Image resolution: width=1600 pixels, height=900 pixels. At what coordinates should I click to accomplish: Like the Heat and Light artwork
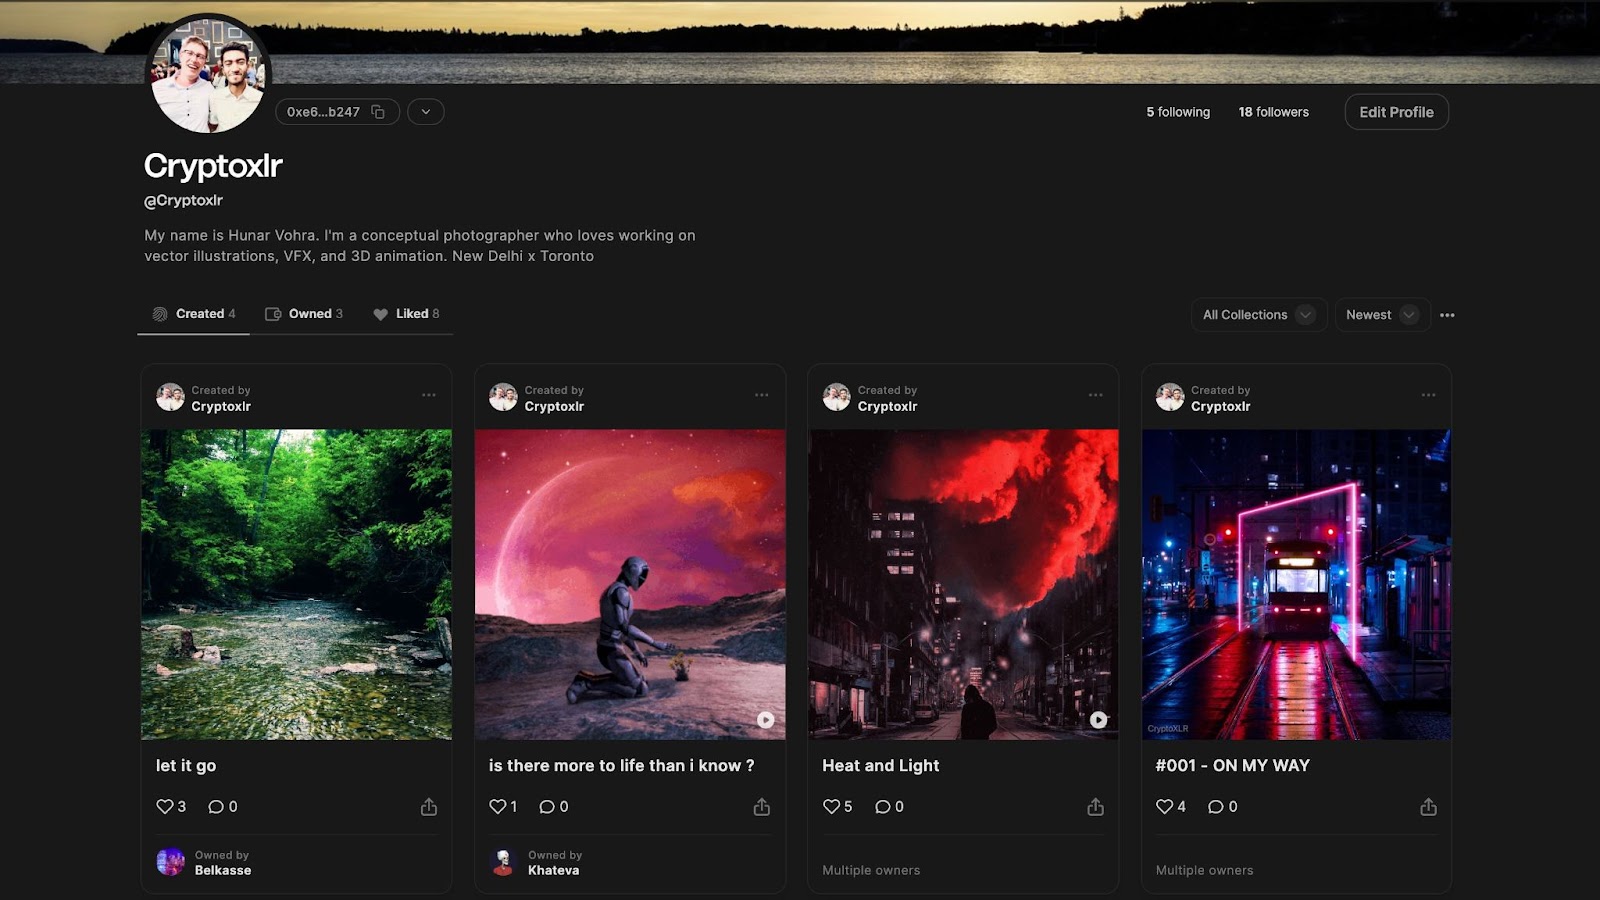[831, 806]
